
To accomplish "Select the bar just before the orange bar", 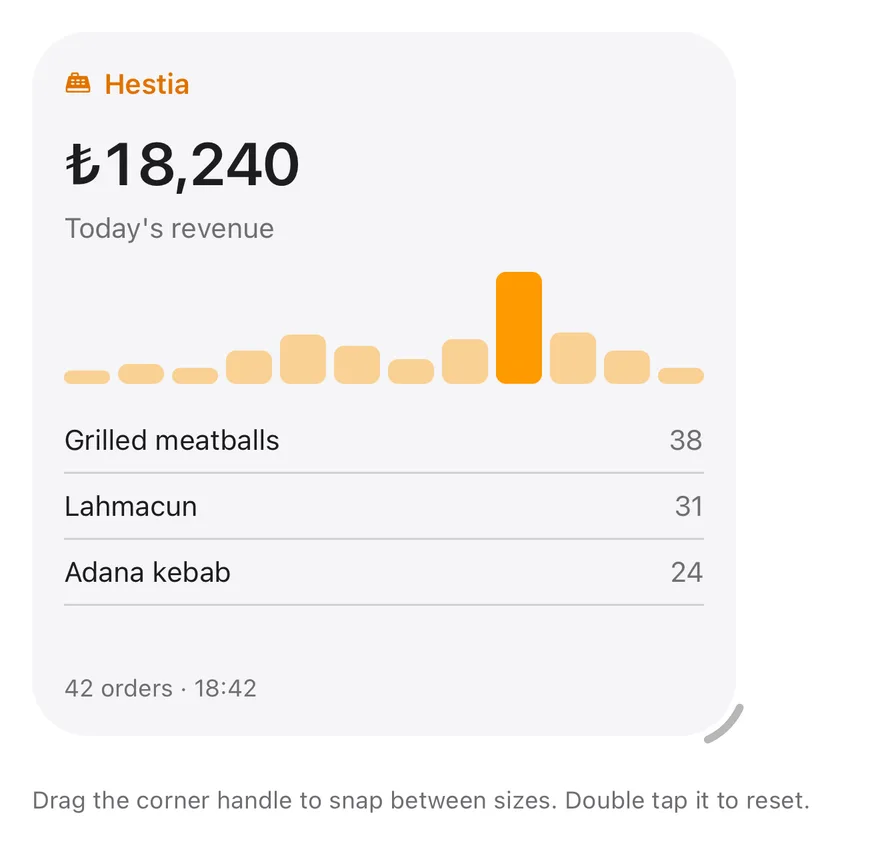I will pyautogui.click(x=465, y=361).
